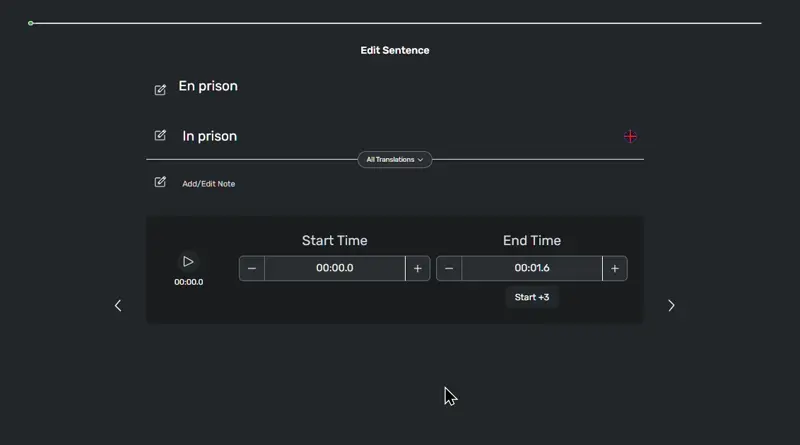Click the UK flag language icon
Screen dimensions: 800x445
click(x=630, y=136)
